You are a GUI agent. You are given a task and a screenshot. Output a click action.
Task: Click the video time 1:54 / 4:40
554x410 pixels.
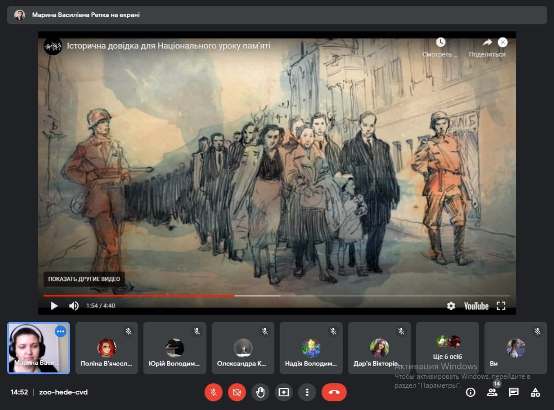click(x=100, y=306)
